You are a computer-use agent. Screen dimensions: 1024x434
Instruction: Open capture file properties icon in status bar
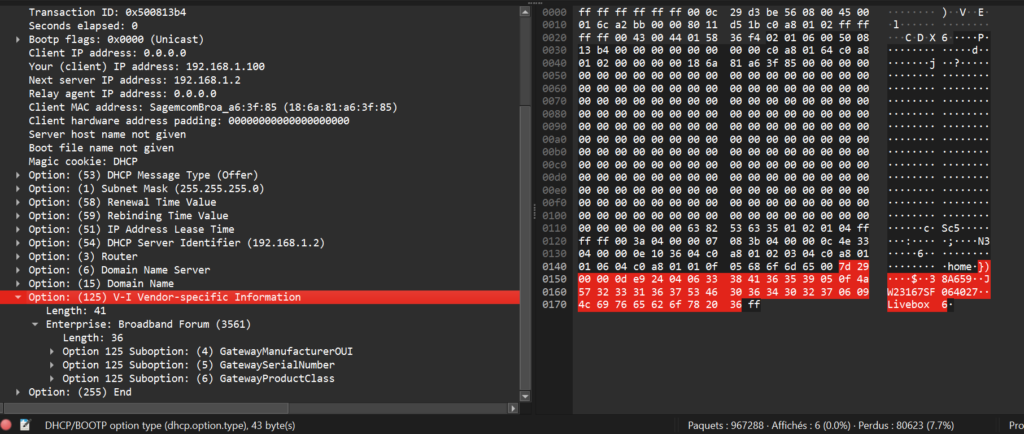tap(25, 426)
